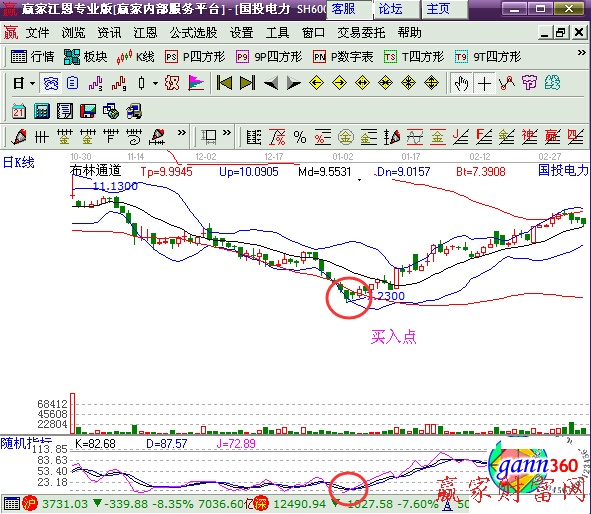Open the calendar 21 icon
This screenshot has width=591, height=514.
pos(18,112)
